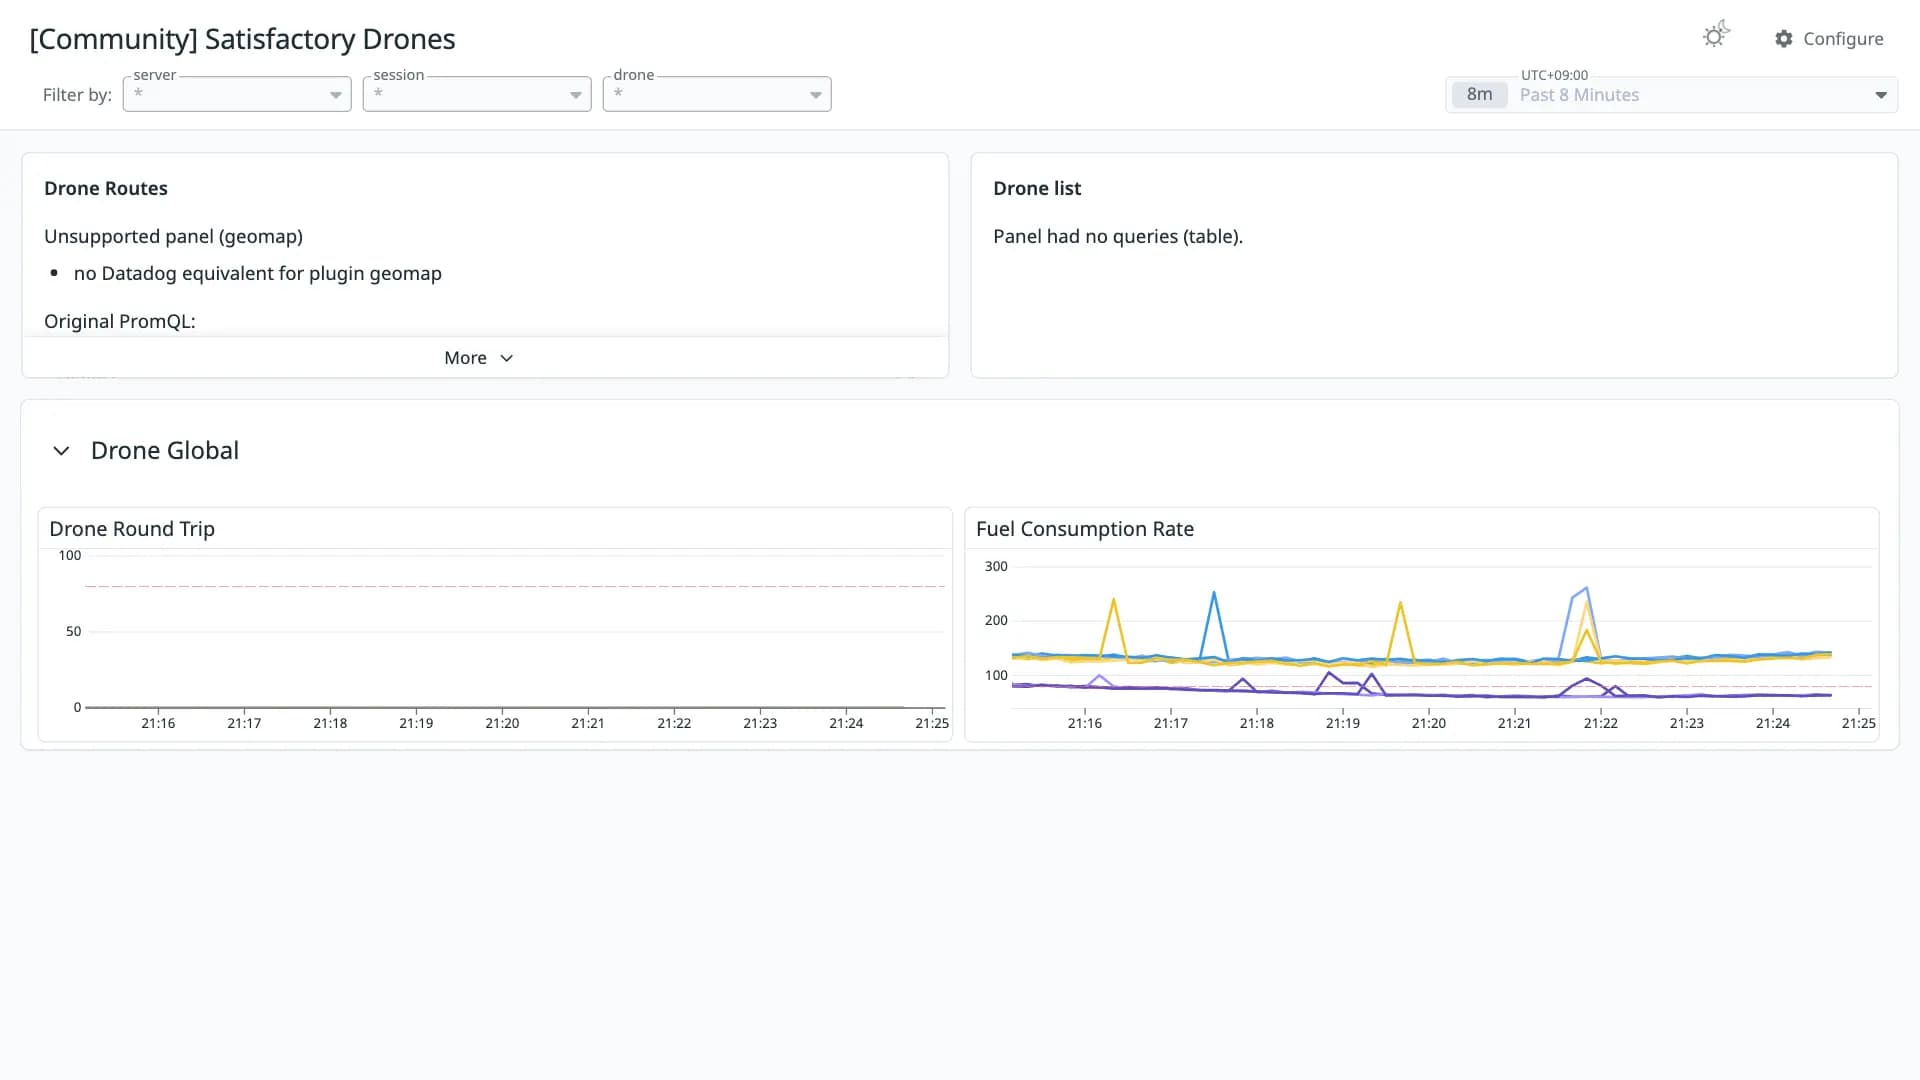Click the Drone list panel title
Image resolution: width=1920 pixels, height=1080 pixels.
tap(1037, 189)
